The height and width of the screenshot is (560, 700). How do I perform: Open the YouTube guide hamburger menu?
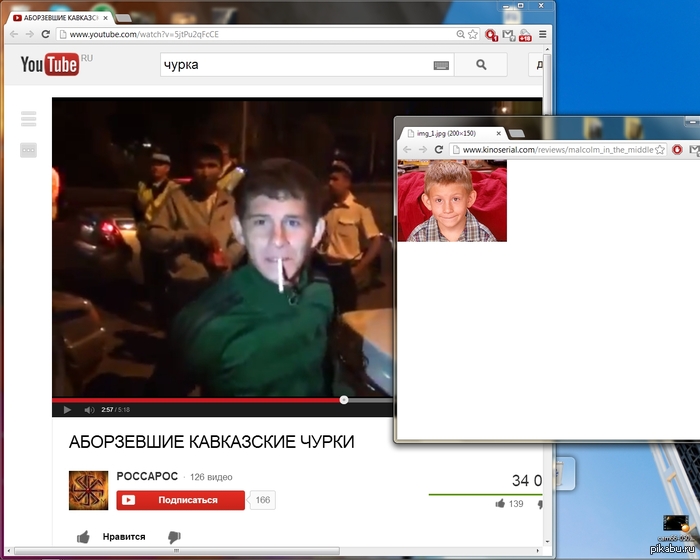pyautogui.click(x=28, y=119)
